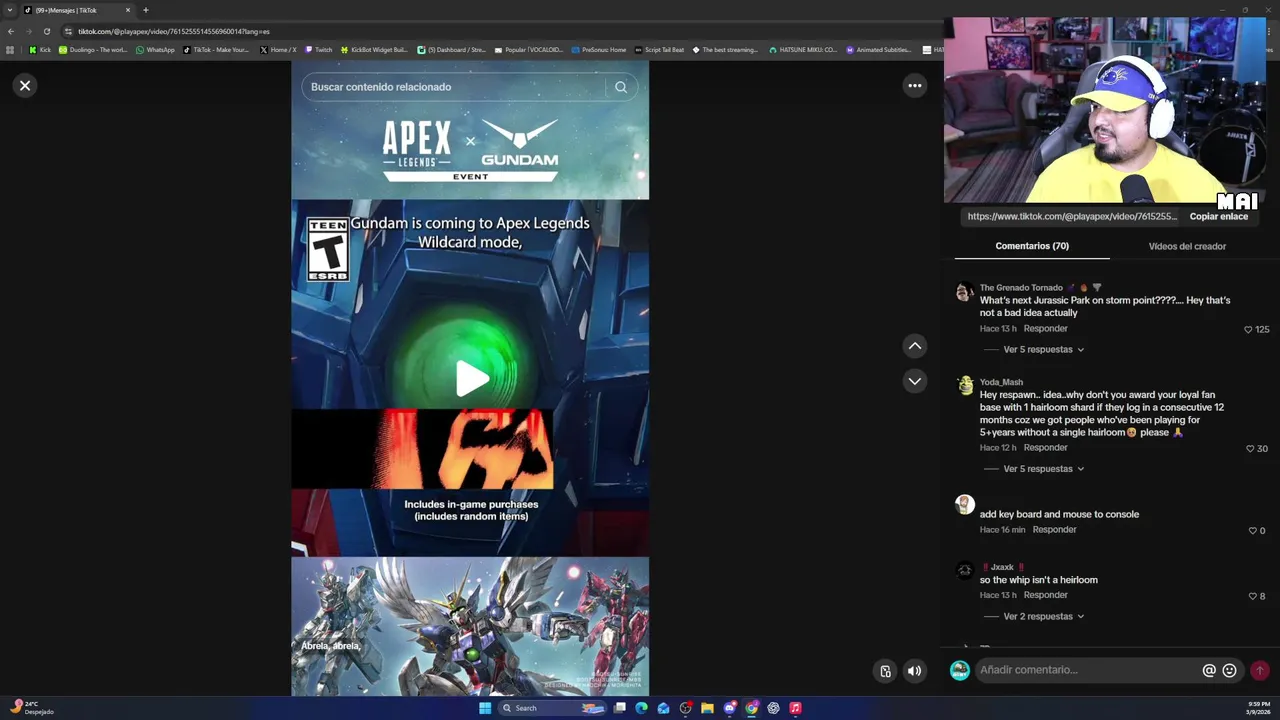Image resolution: width=1280 pixels, height=720 pixels.
Task: Open Task View on the taskbar
Action: click(x=620, y=708)
